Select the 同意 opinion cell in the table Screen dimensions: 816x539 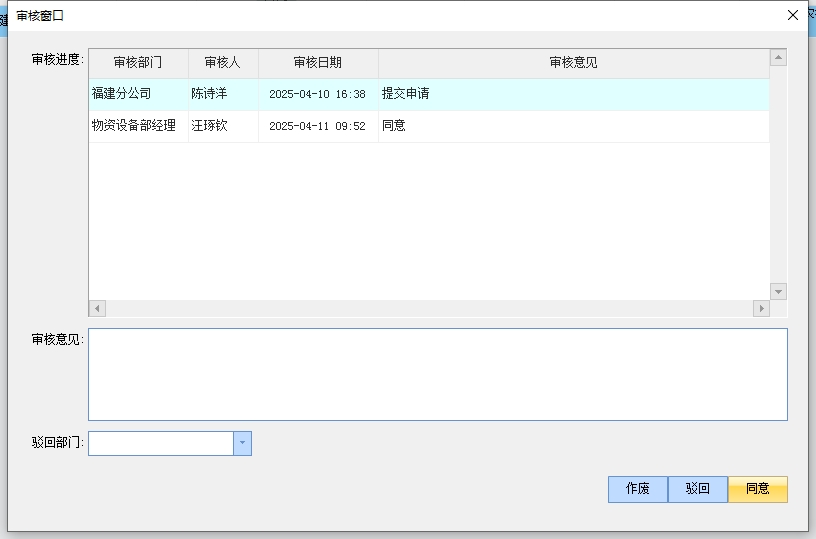(x=573, y=126)
